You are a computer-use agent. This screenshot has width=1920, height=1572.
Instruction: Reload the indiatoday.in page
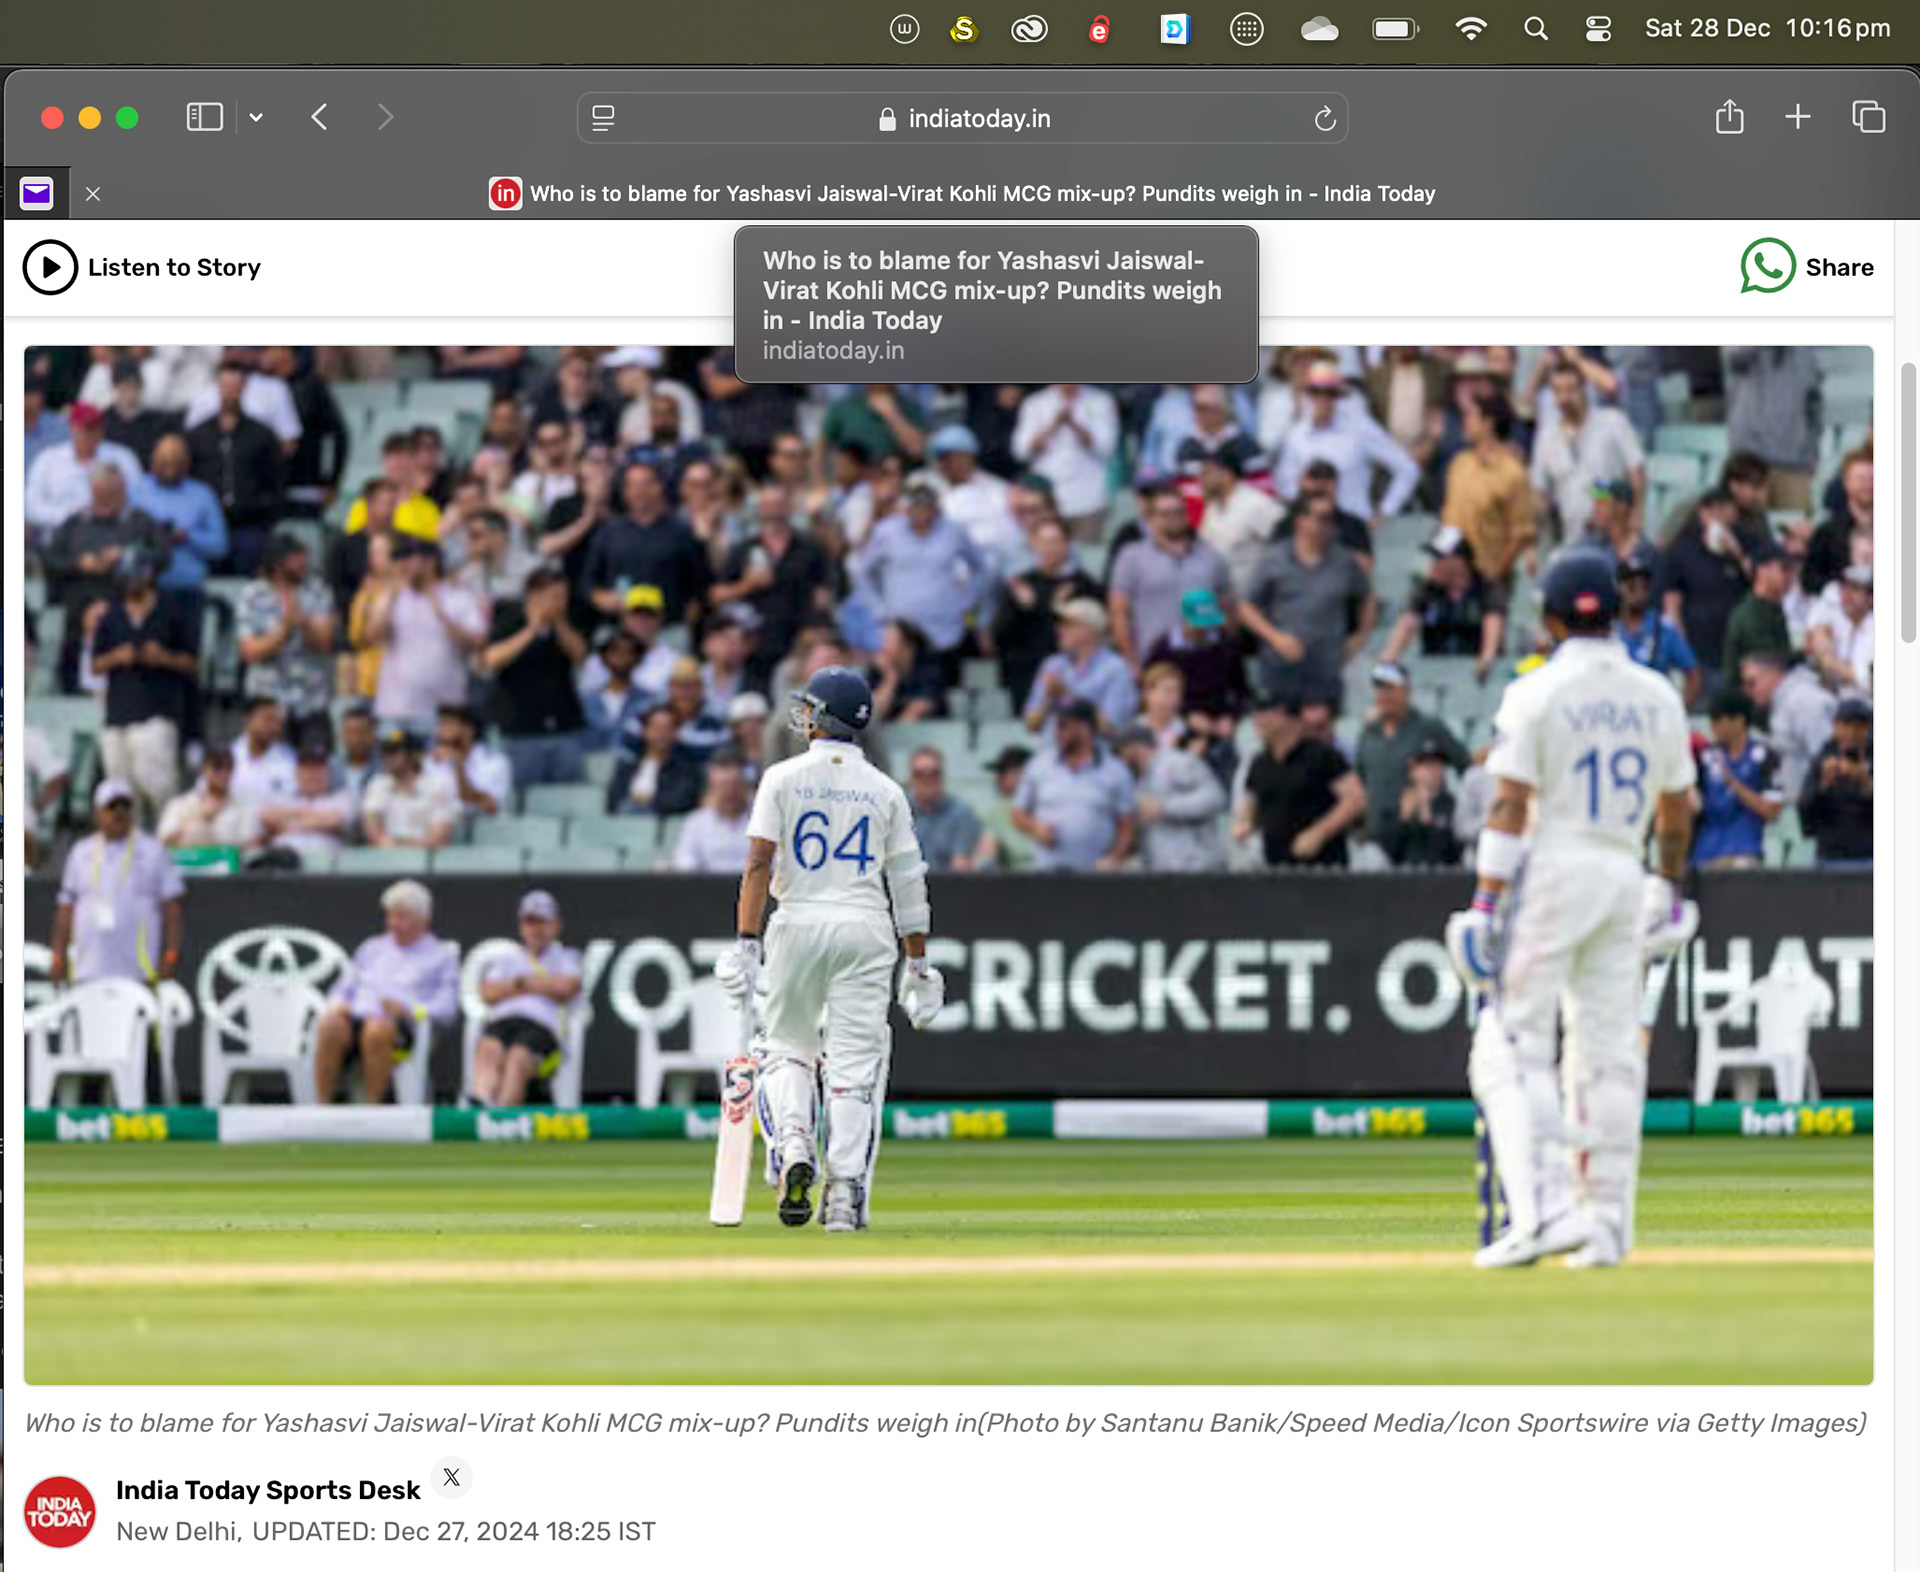[1324, 119]
